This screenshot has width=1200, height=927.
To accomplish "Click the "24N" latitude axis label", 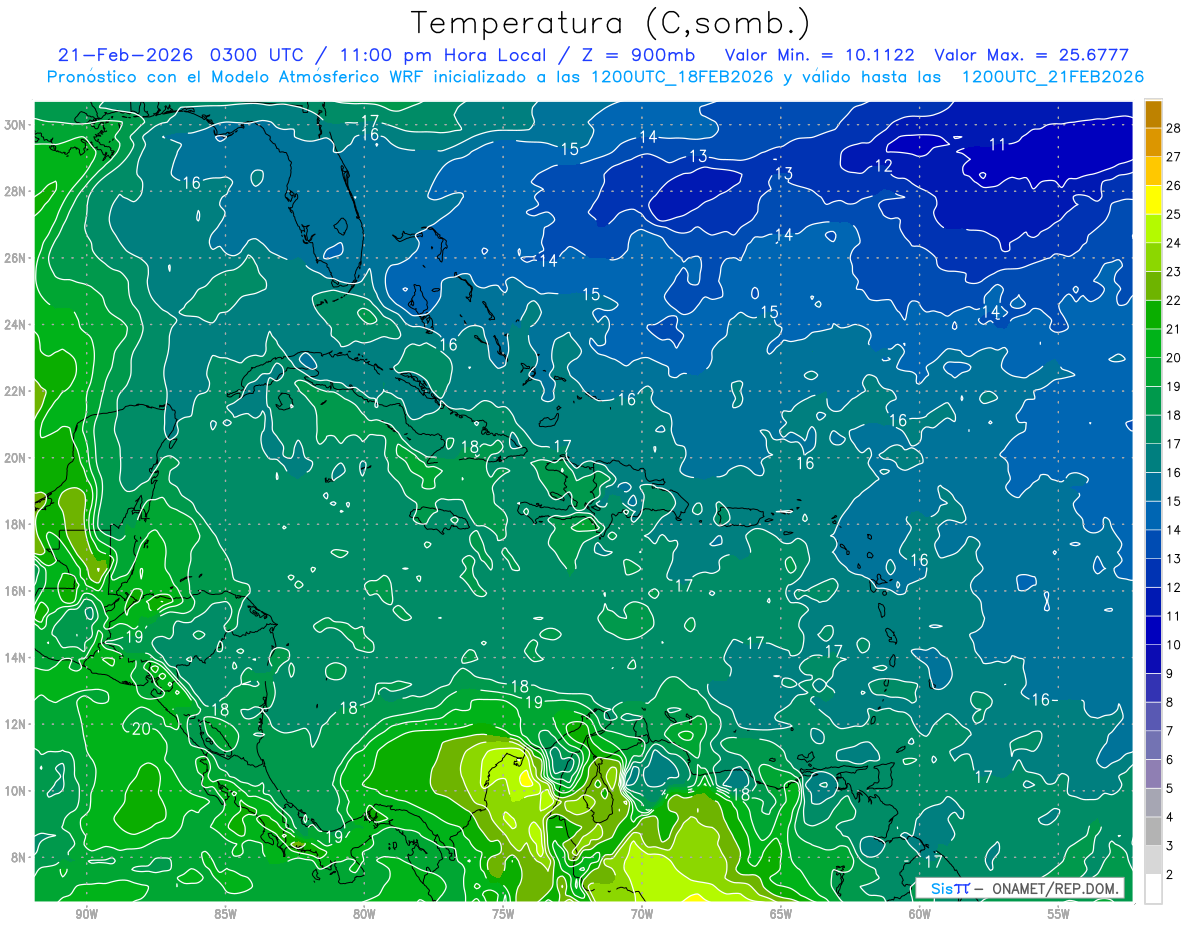I will 16,325.
